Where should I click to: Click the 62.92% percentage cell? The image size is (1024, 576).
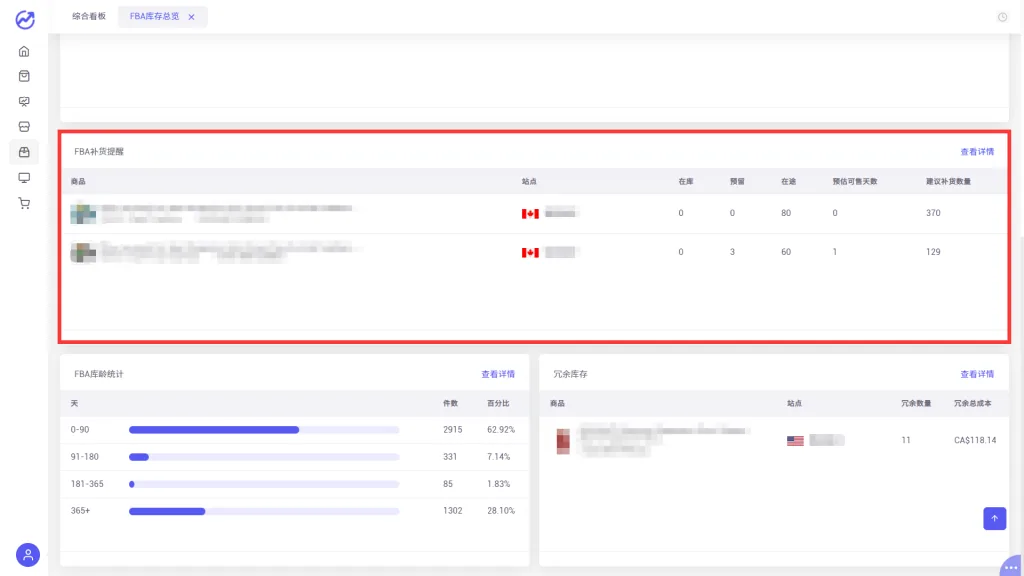click(x=501, y=430)
